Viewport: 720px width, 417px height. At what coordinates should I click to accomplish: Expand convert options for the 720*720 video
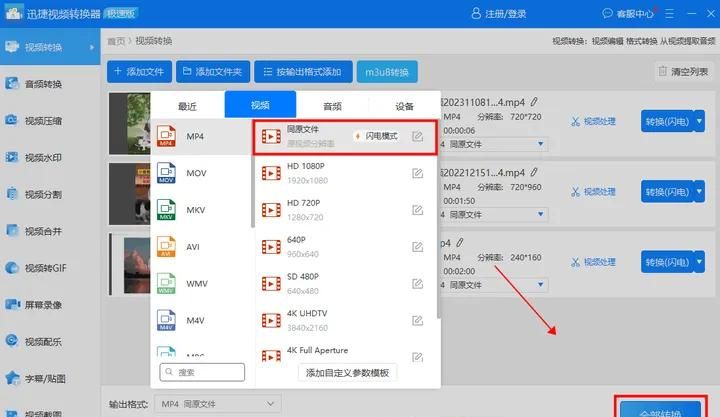(x=699, y=121)
